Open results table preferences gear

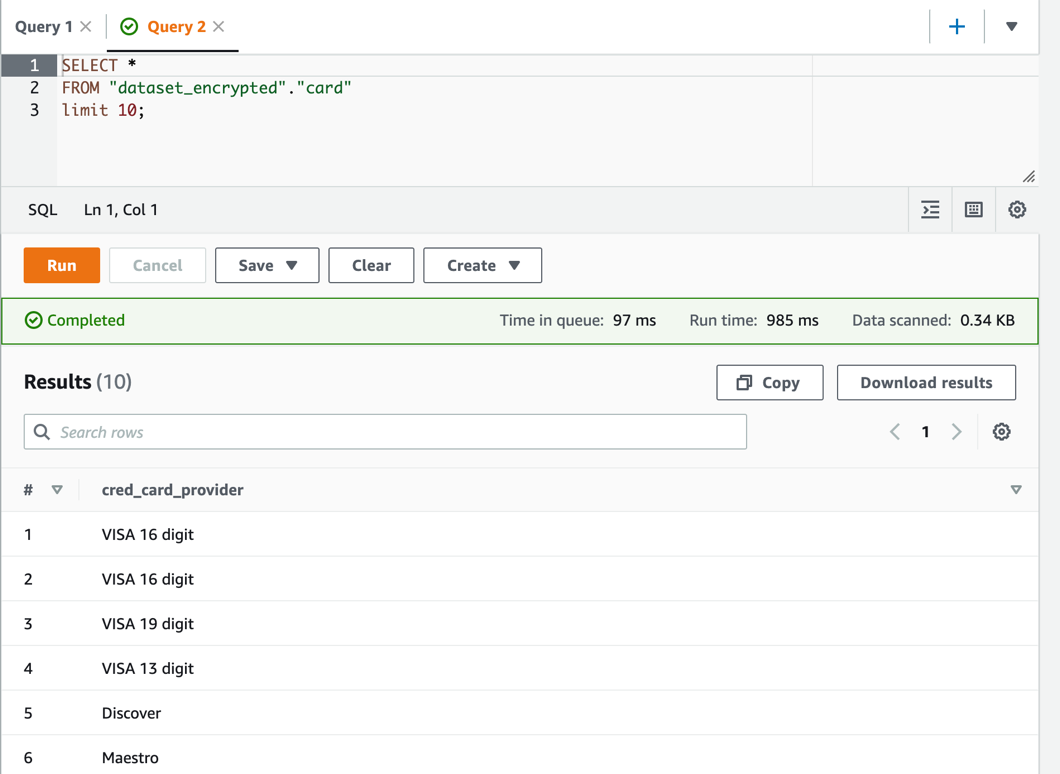[x=1001, y=432]
